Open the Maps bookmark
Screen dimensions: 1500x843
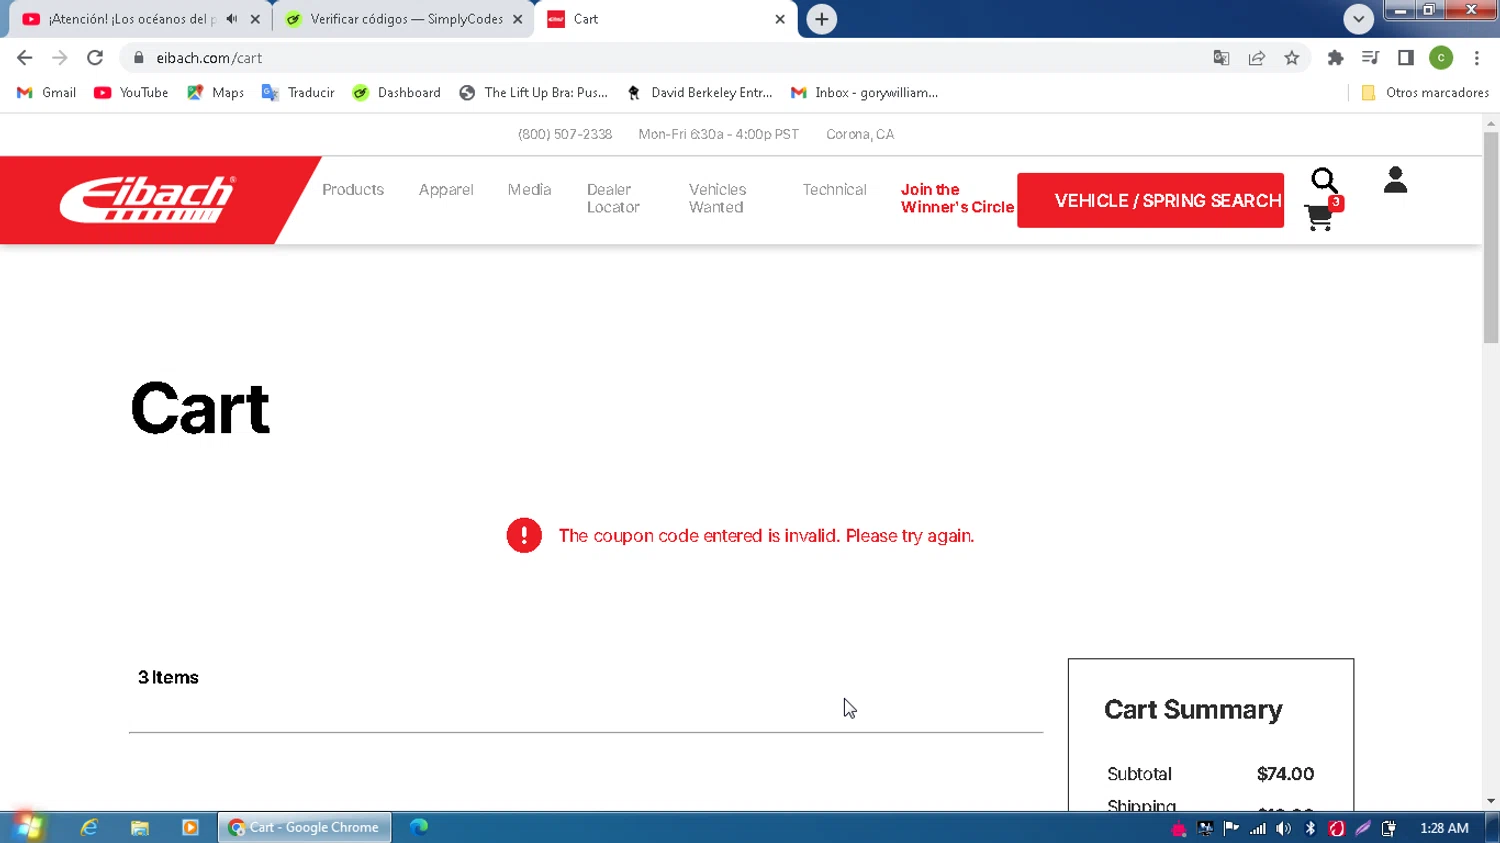pyautogui.click(x=215, y=92)
